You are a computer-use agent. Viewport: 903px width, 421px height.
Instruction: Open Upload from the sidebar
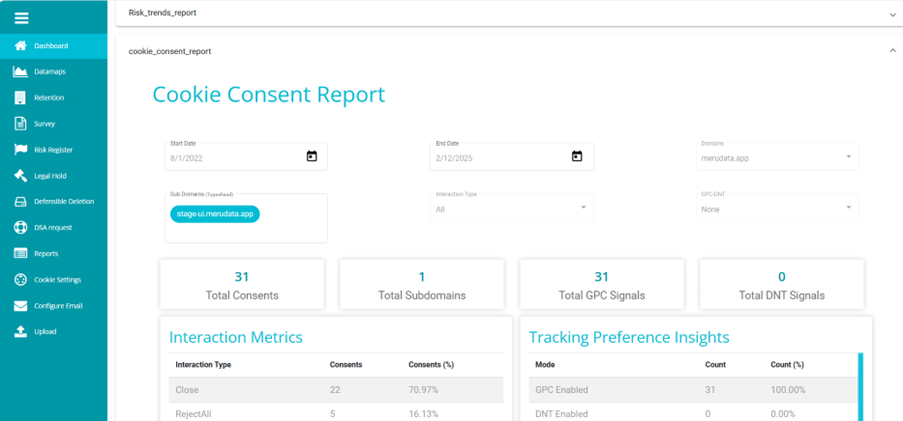click(54, 331)
